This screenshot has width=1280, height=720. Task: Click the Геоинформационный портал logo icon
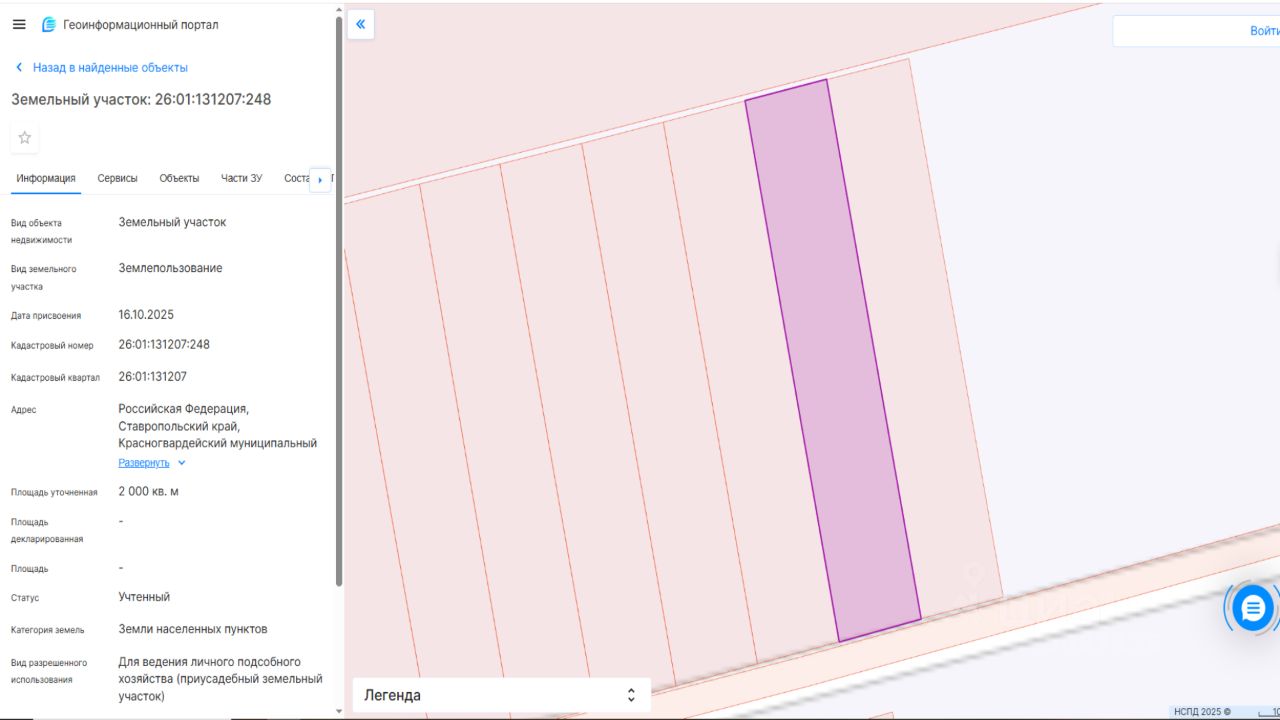(x=48, y=25)
